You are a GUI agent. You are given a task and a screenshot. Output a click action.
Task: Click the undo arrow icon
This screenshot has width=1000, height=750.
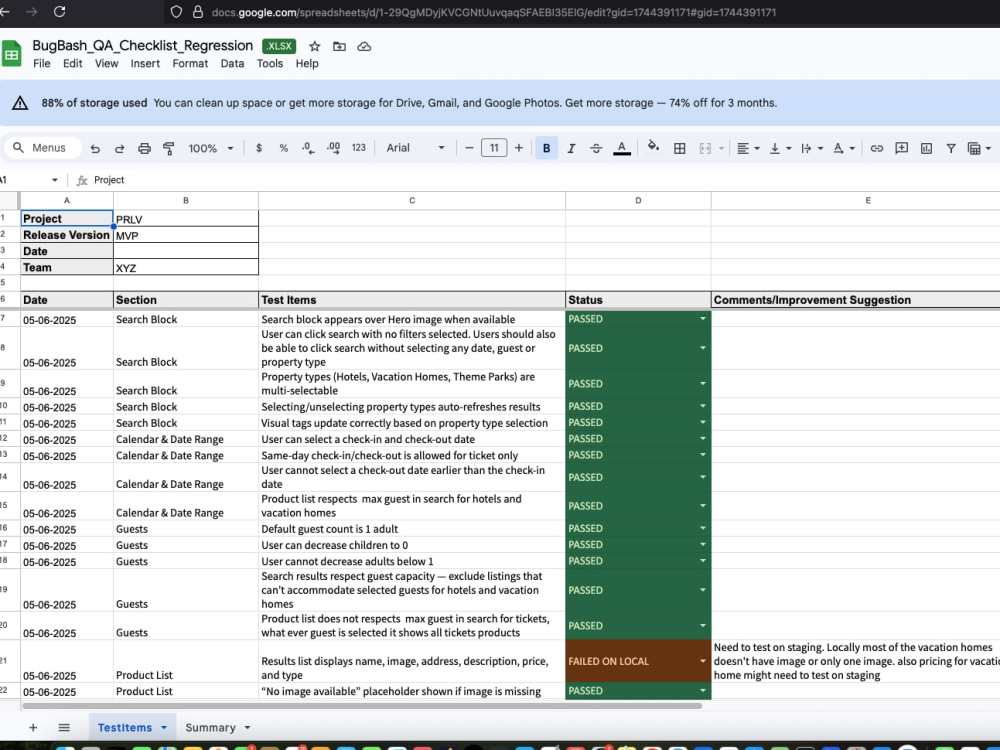(x=95, y=148)
